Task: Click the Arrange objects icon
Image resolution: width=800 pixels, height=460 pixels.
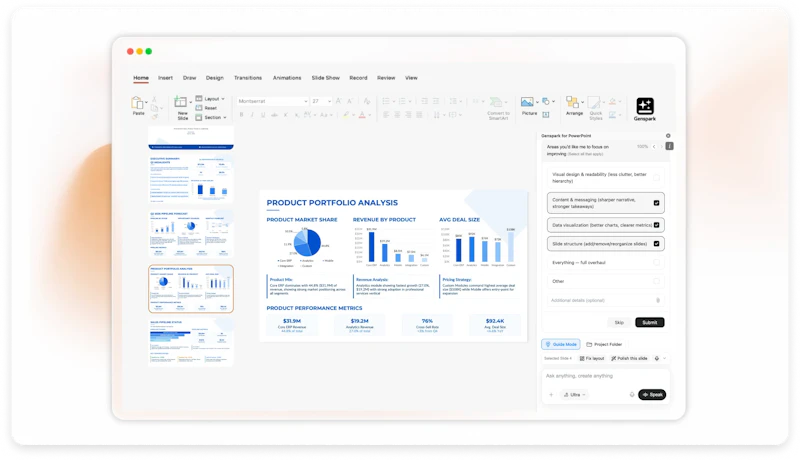Action: [x=572, y=102]
